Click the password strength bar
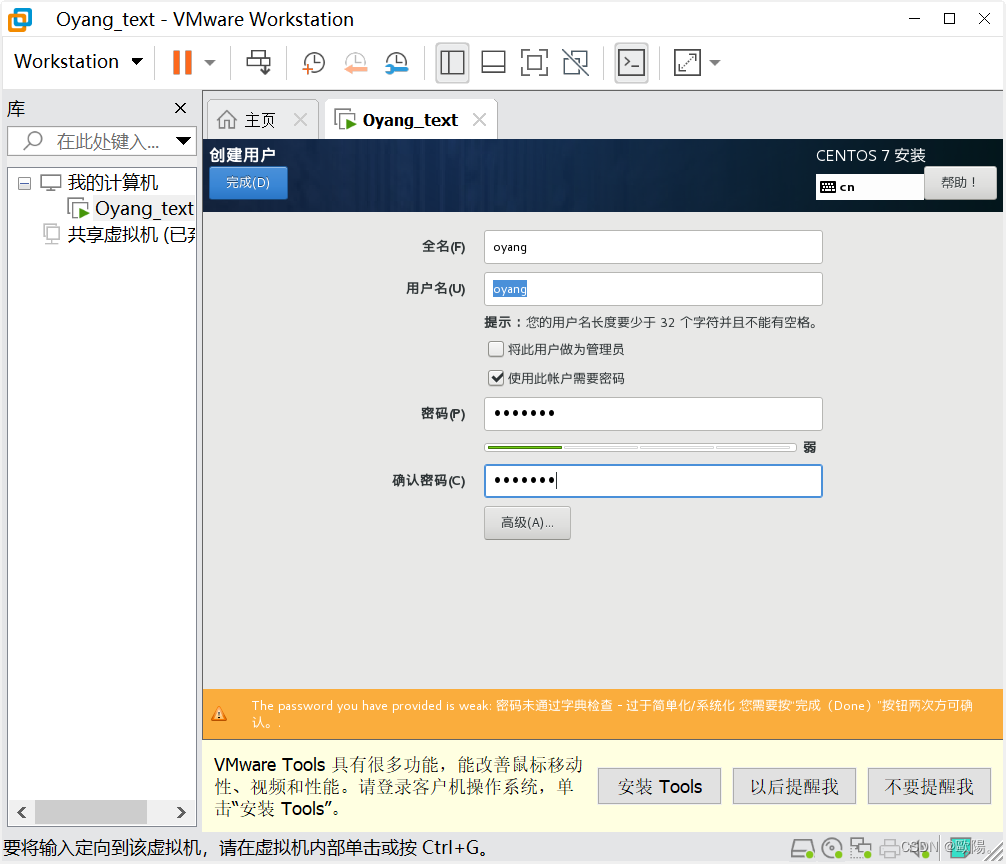This screenshot has width=1006, height=864. click(x=640, y=447)
